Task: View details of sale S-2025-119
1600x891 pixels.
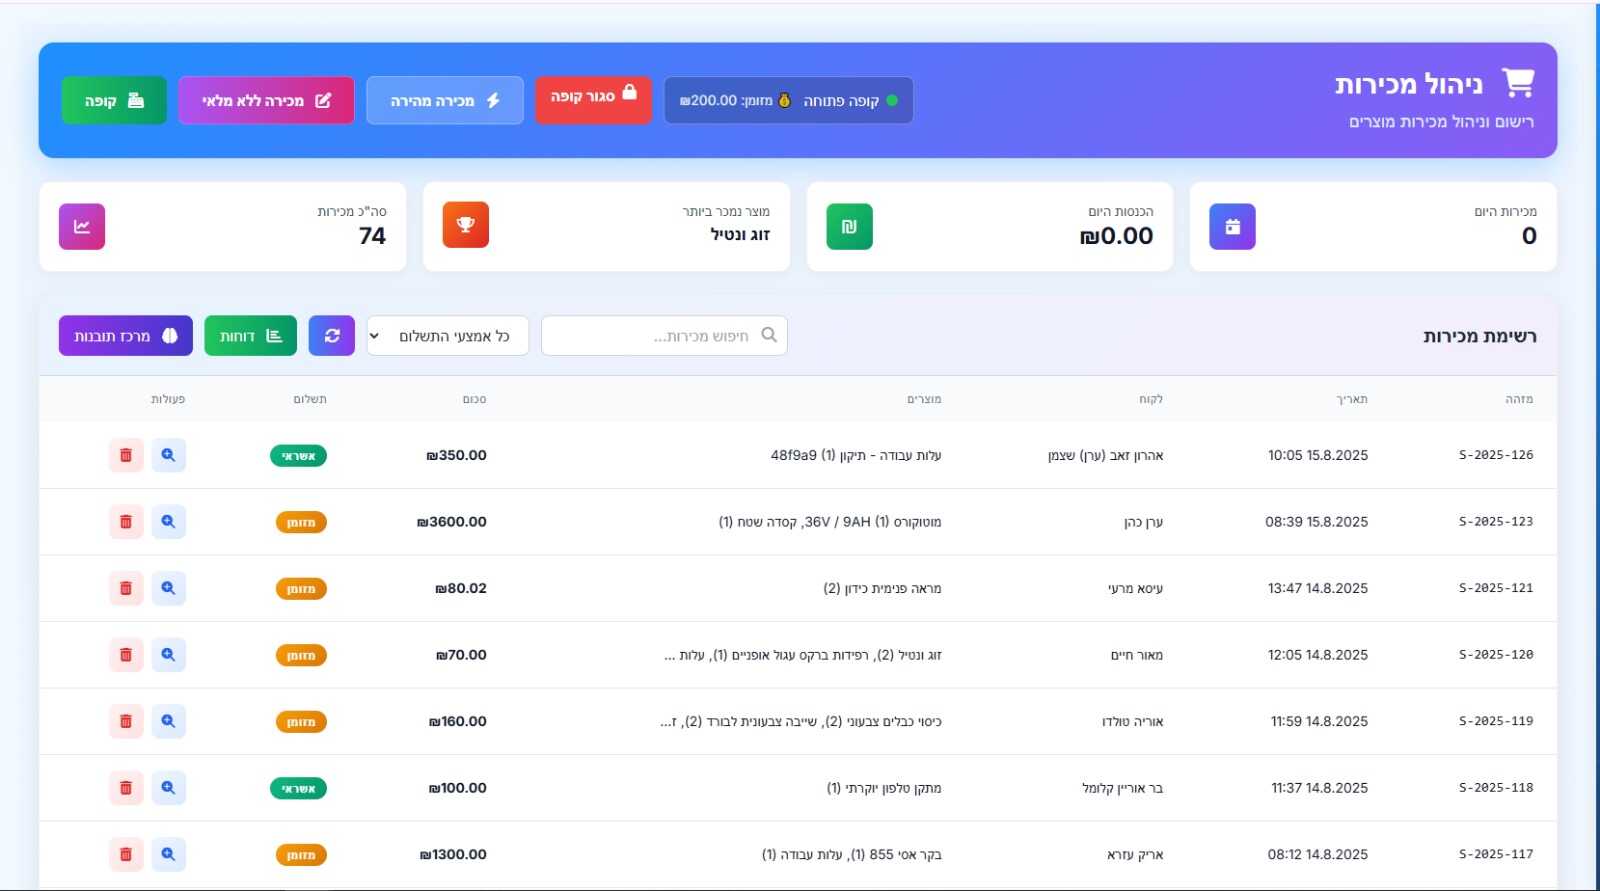Action: pos(168,721)
